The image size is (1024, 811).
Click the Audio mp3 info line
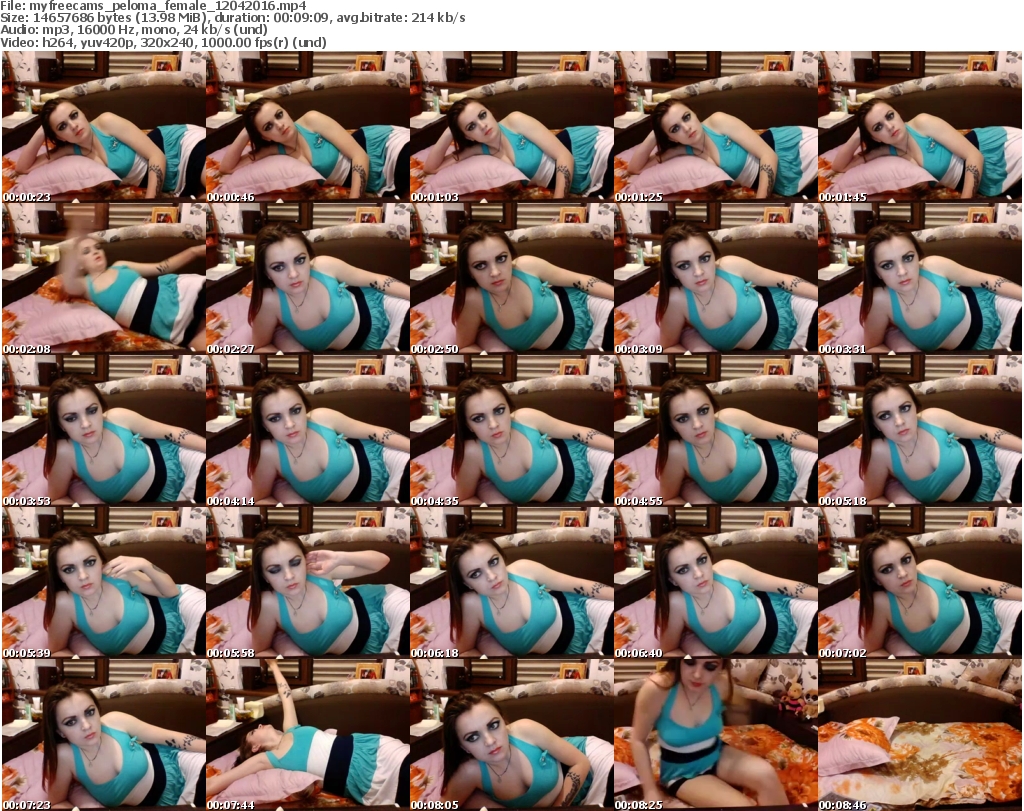pyautogui.click(x=134, y=30)
